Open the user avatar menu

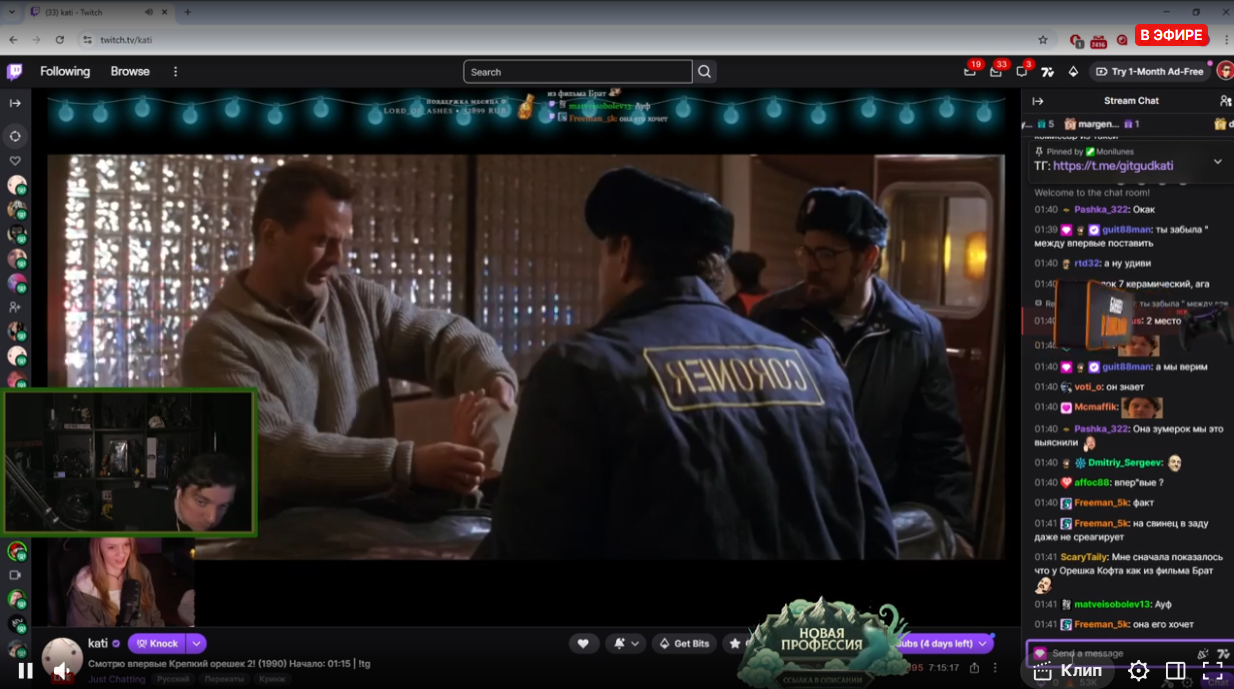click(1224, 70)
